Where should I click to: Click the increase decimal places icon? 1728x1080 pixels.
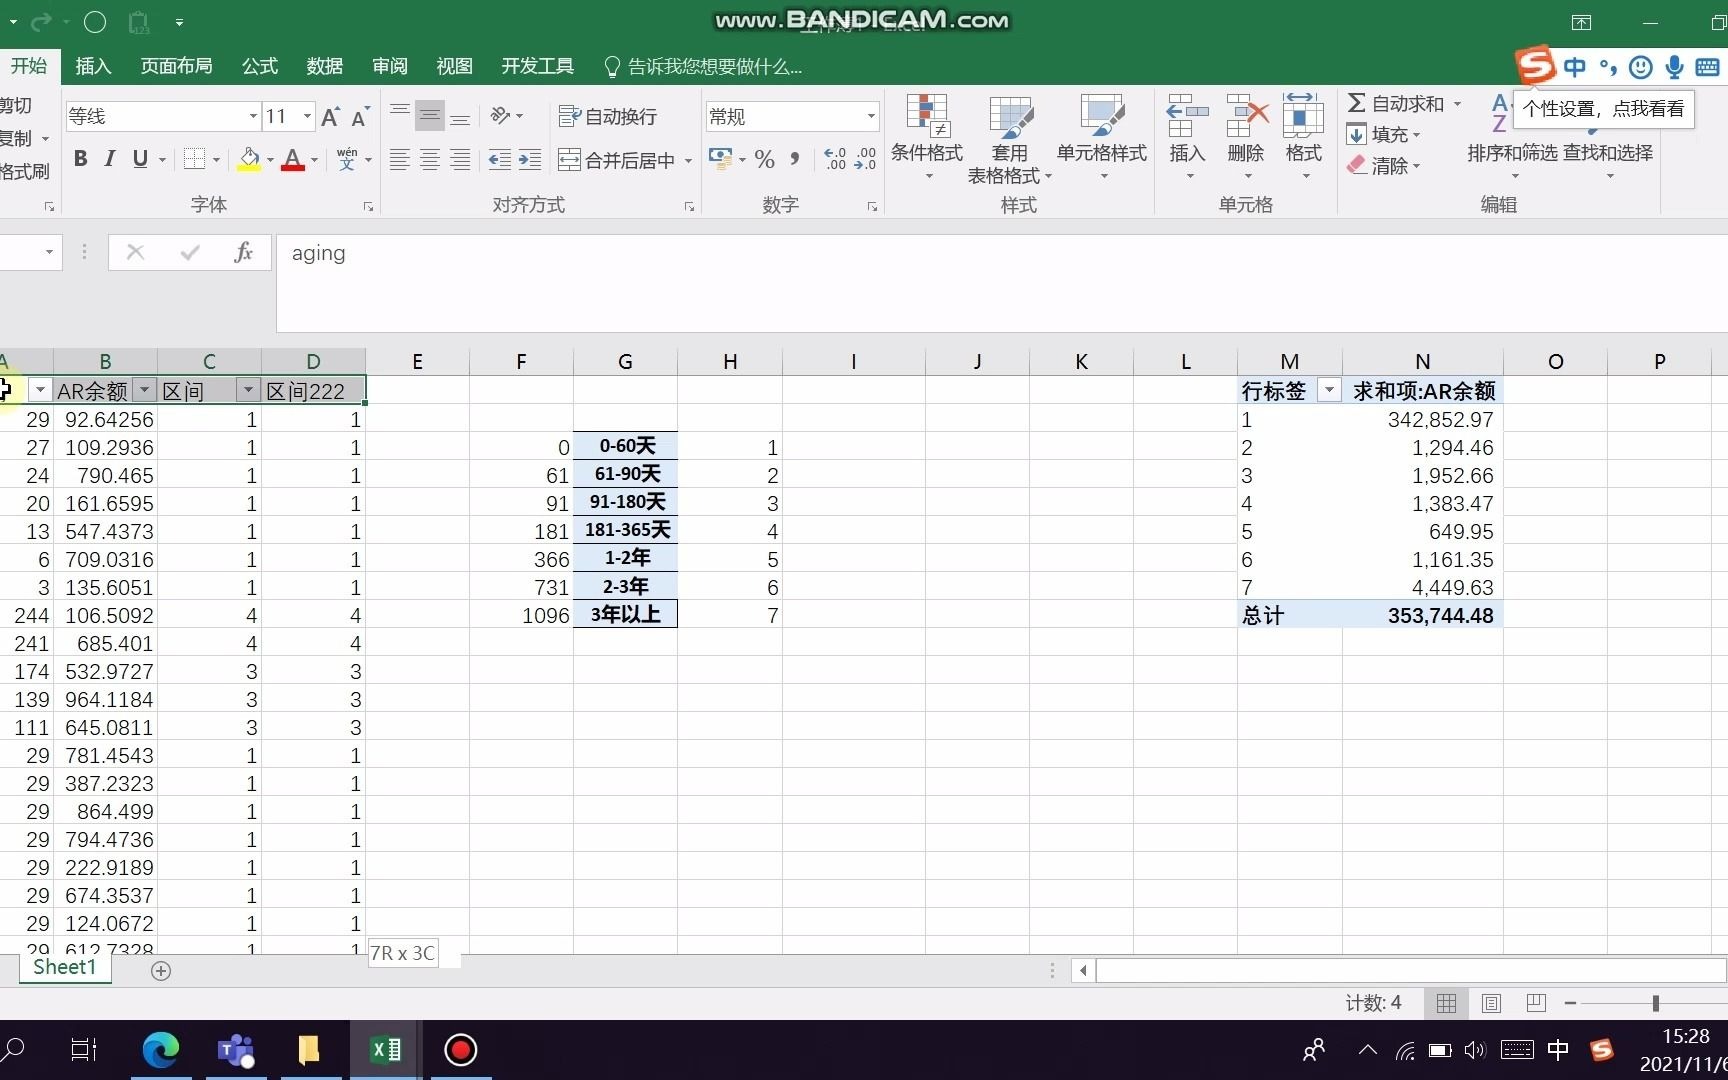coord(835,160)
